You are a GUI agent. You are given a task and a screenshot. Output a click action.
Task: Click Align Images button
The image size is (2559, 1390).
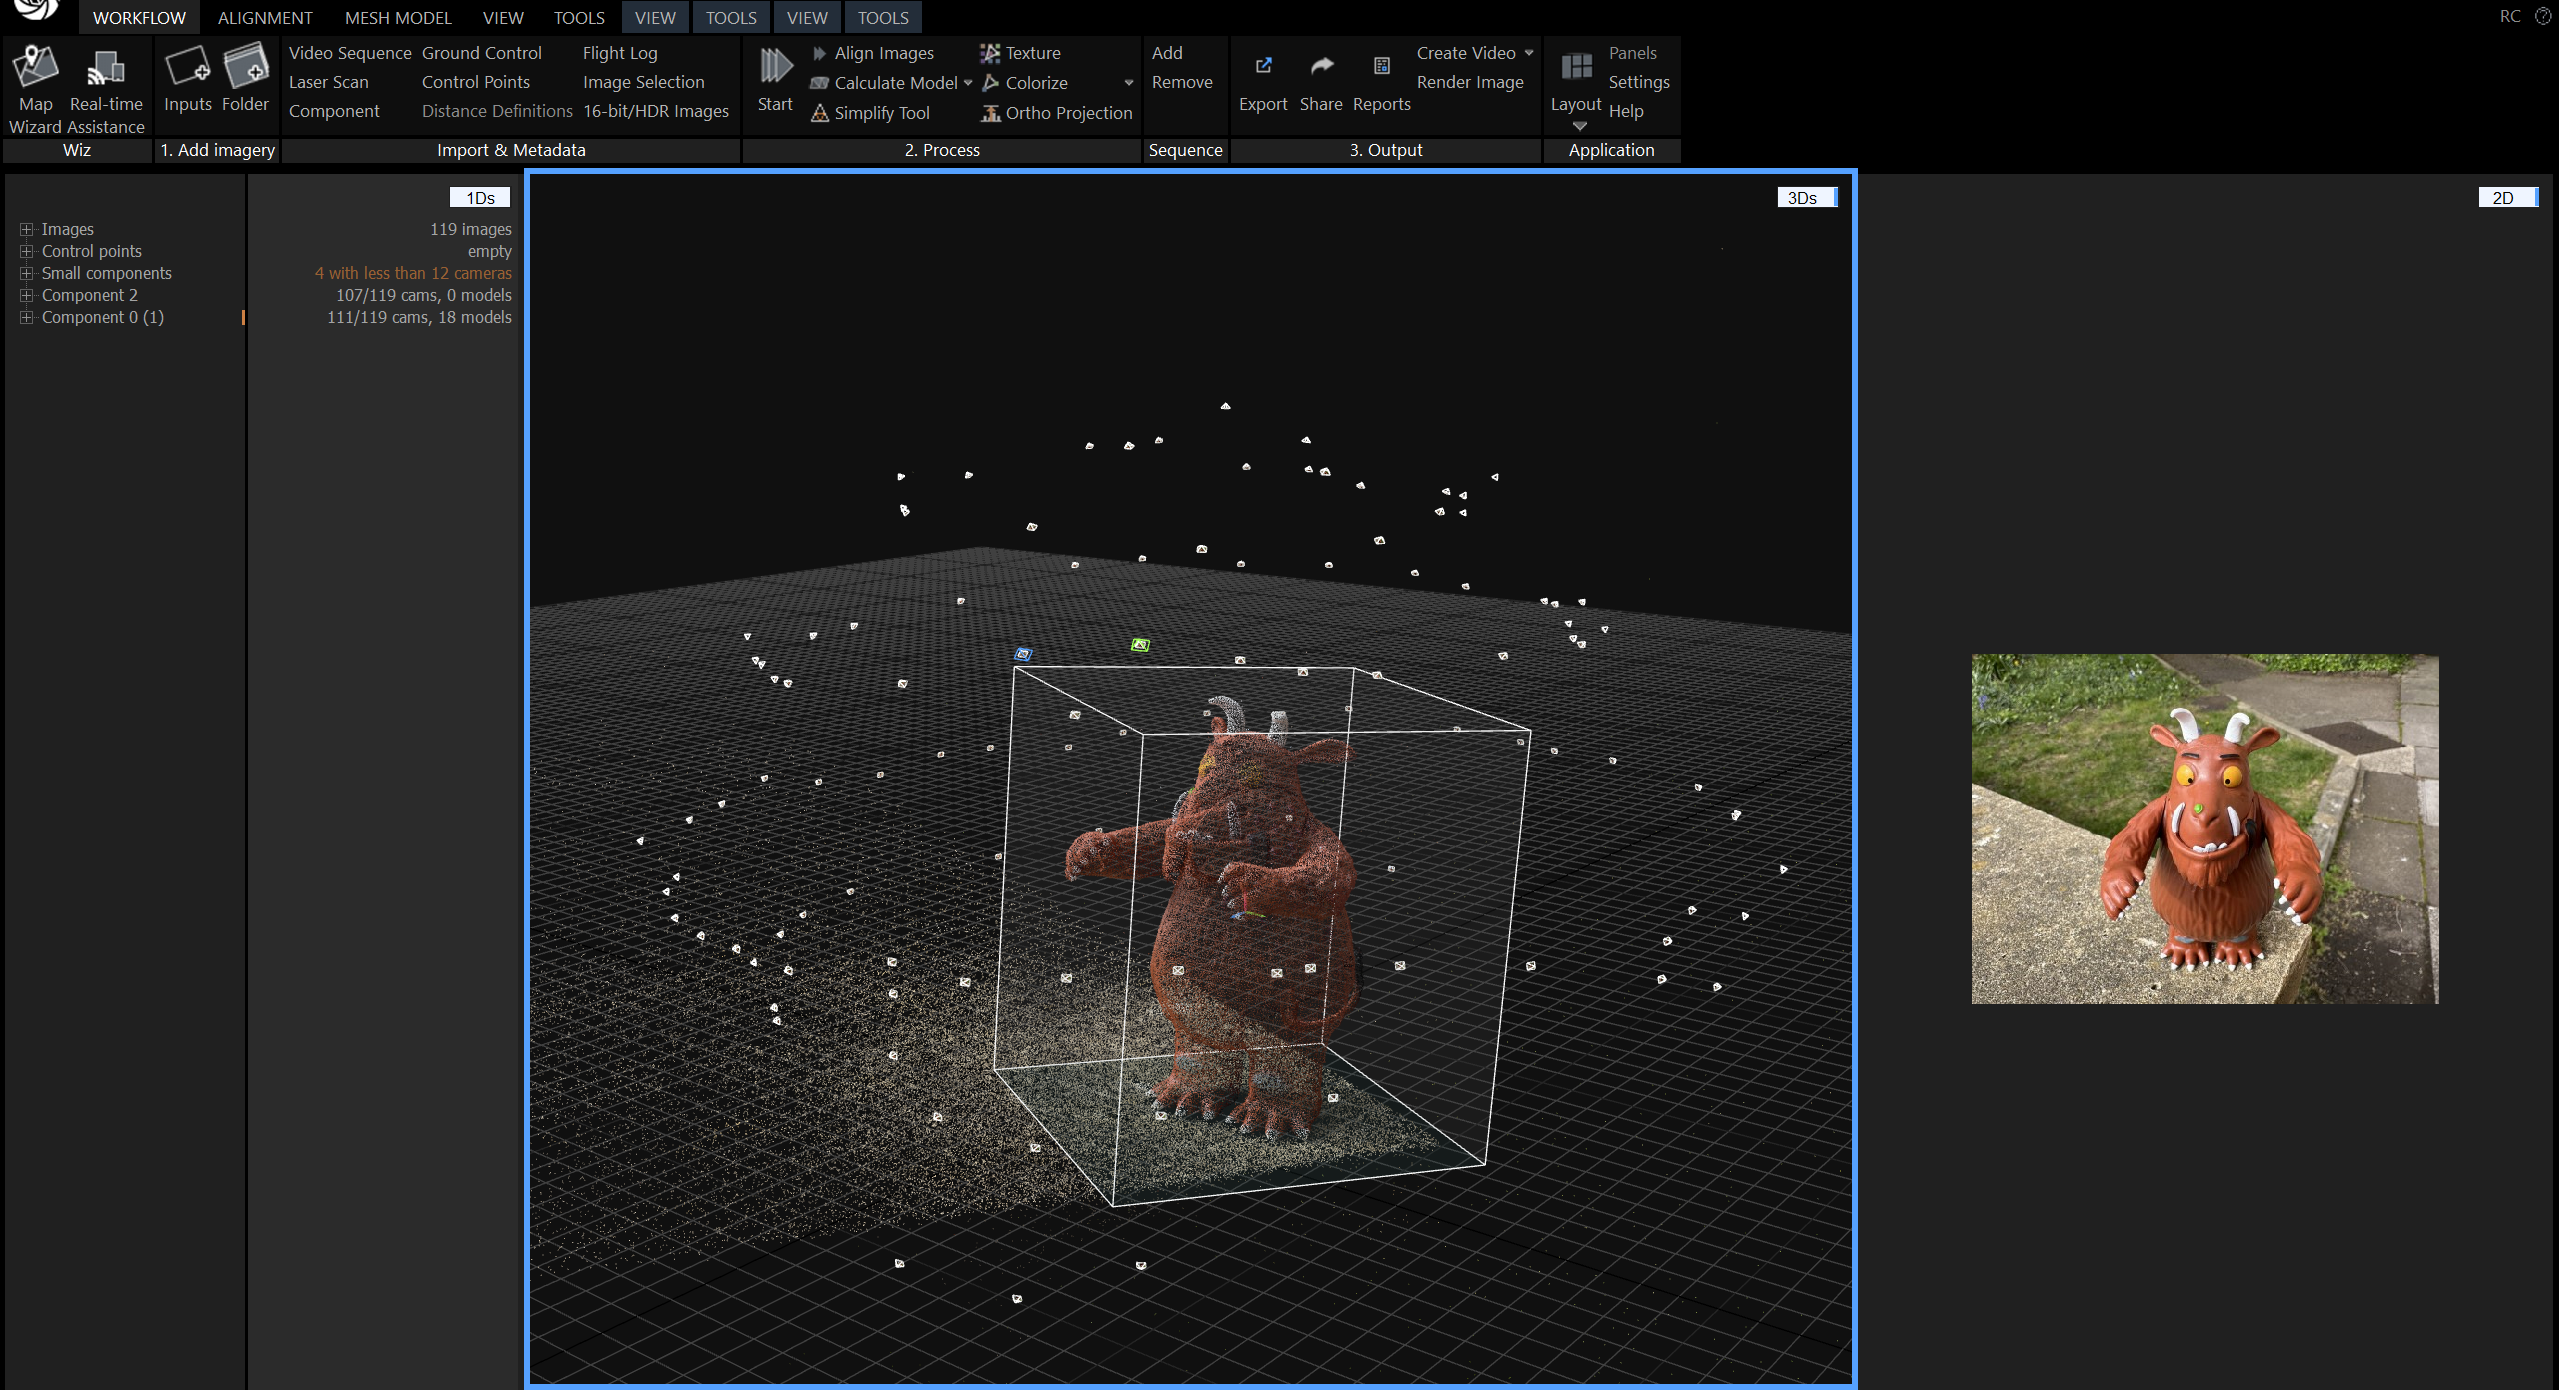click(883, 53)
